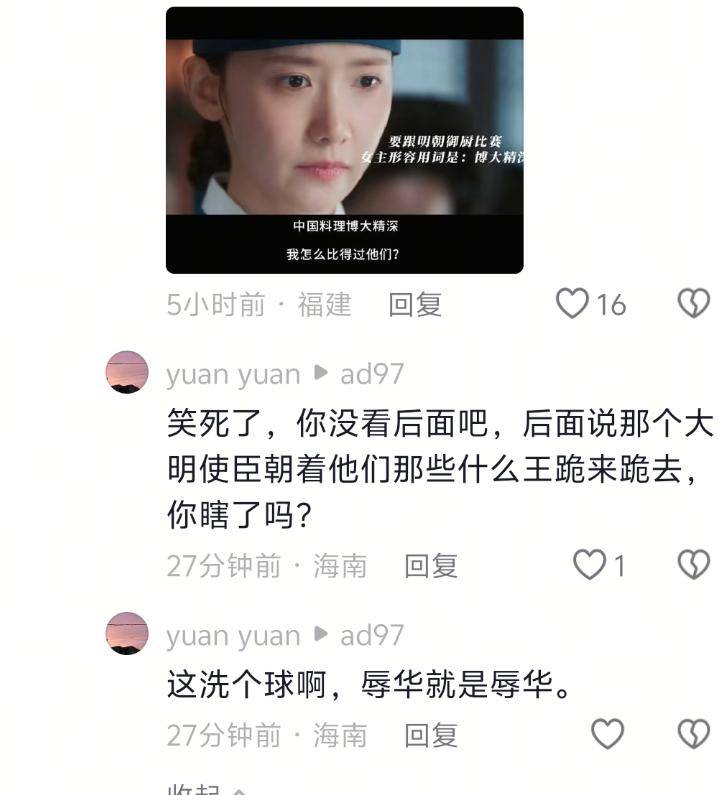The width and height of the screenshot is (718, 795).
Task: Dislike the image comment from 福建
Action: (694, 303)
